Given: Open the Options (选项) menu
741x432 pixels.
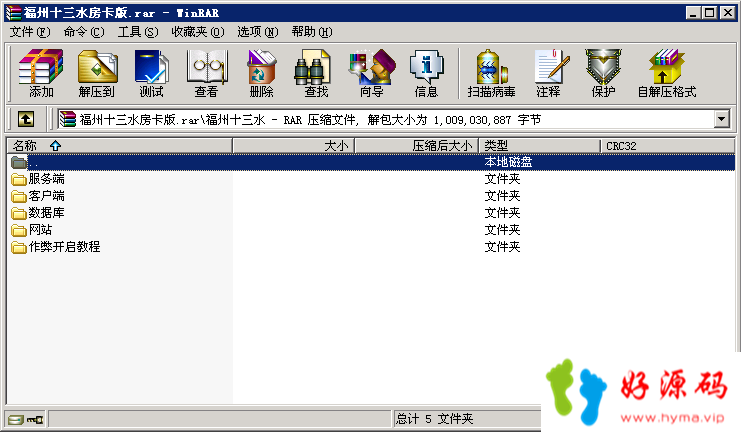Looking at the screenshot, I should (258, 32).
